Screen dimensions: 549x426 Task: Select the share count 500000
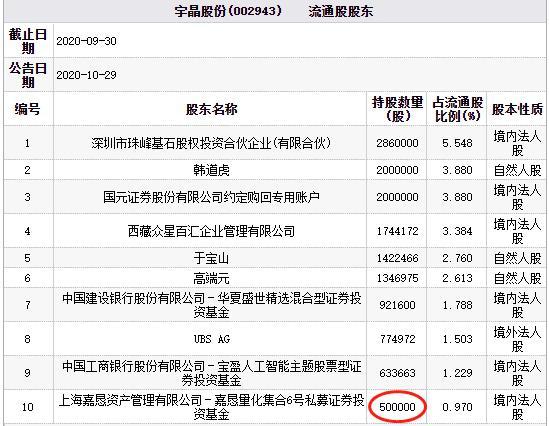(397, 407)
